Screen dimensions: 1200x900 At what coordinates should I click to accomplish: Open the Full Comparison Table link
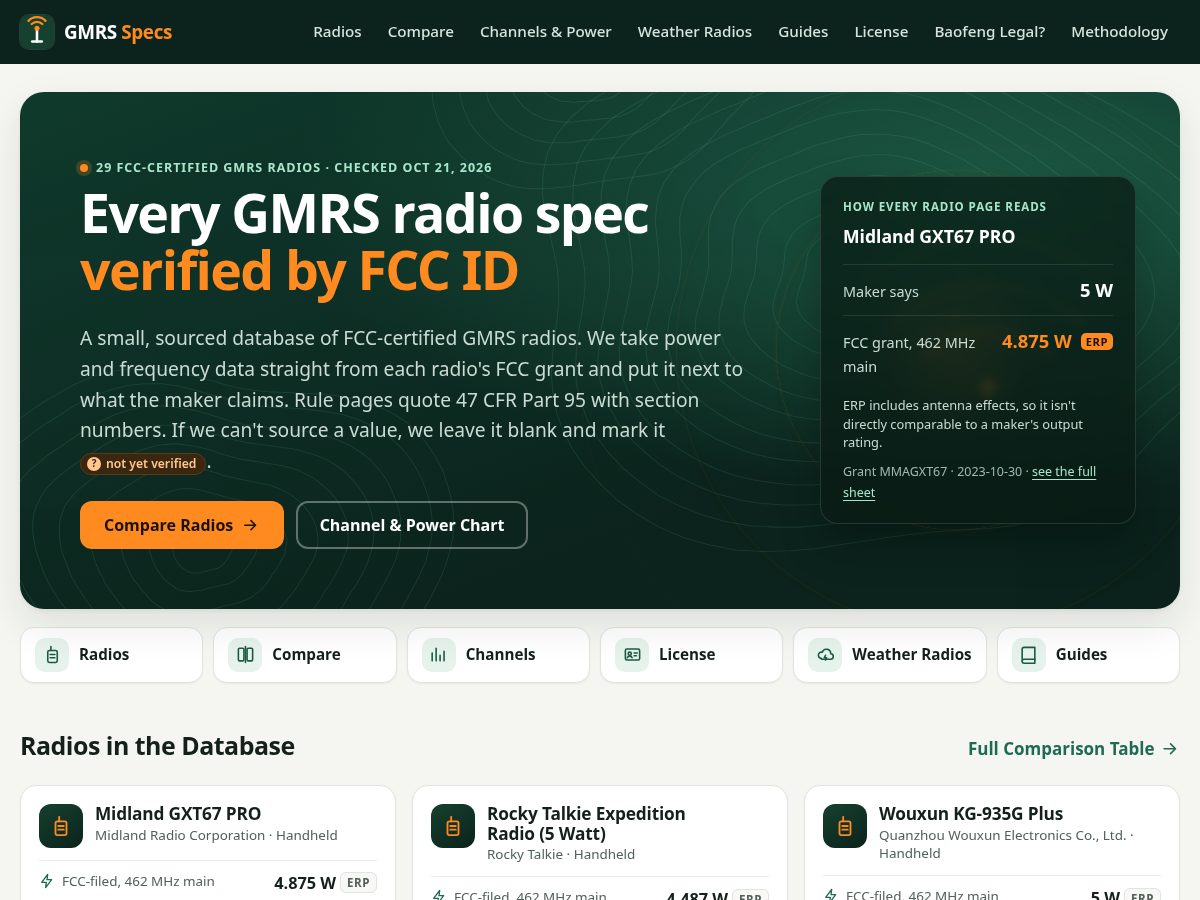1073,749
